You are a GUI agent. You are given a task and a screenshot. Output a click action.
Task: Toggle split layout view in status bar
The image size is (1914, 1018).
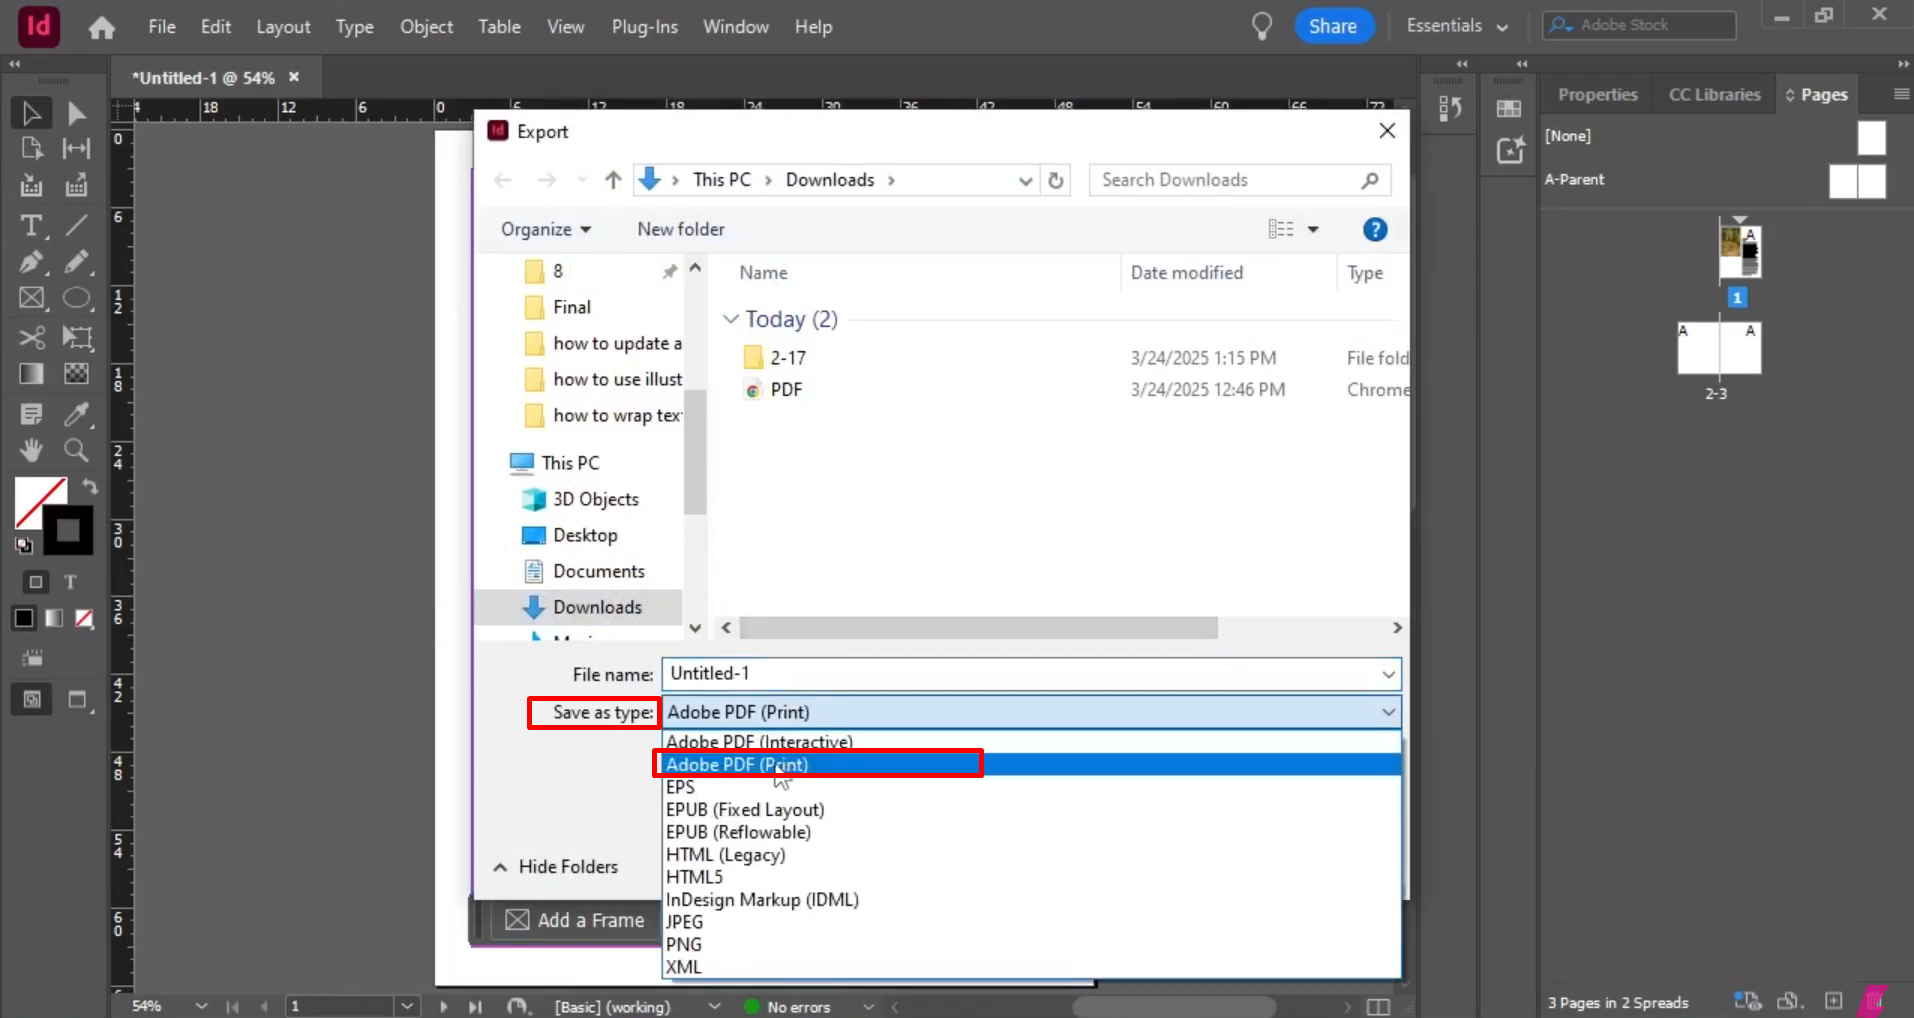(1378, 1006)
